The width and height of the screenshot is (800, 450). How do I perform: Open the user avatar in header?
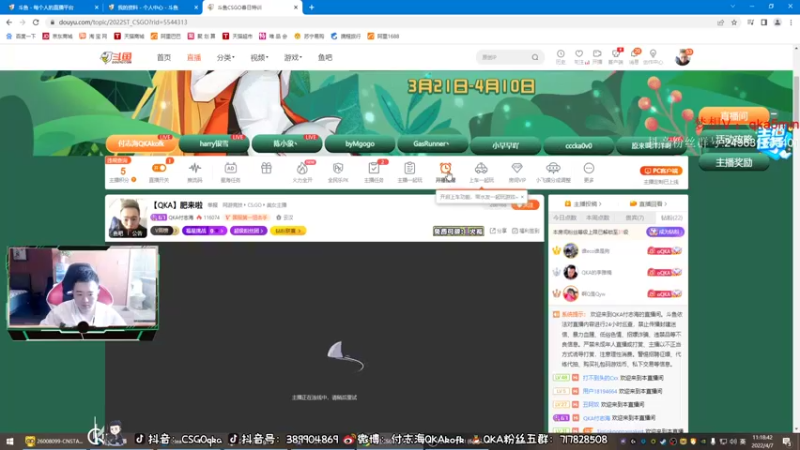click(x=683, y=58)
